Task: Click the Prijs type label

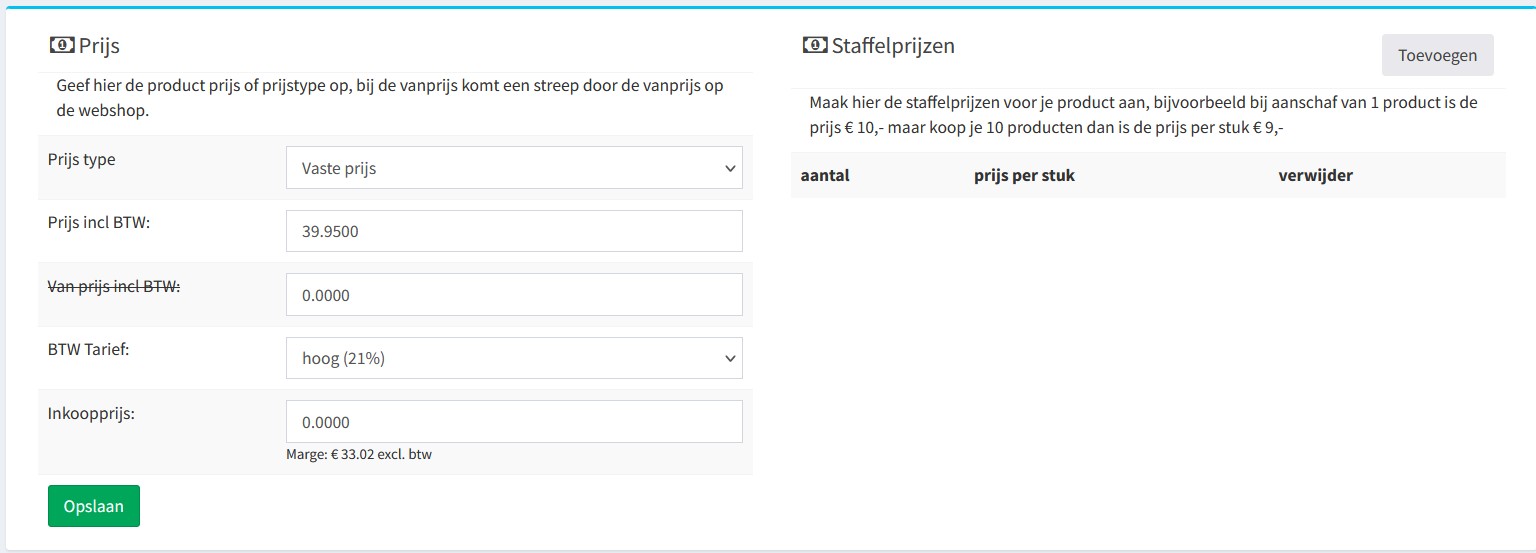Action: [x=82, y=160]
